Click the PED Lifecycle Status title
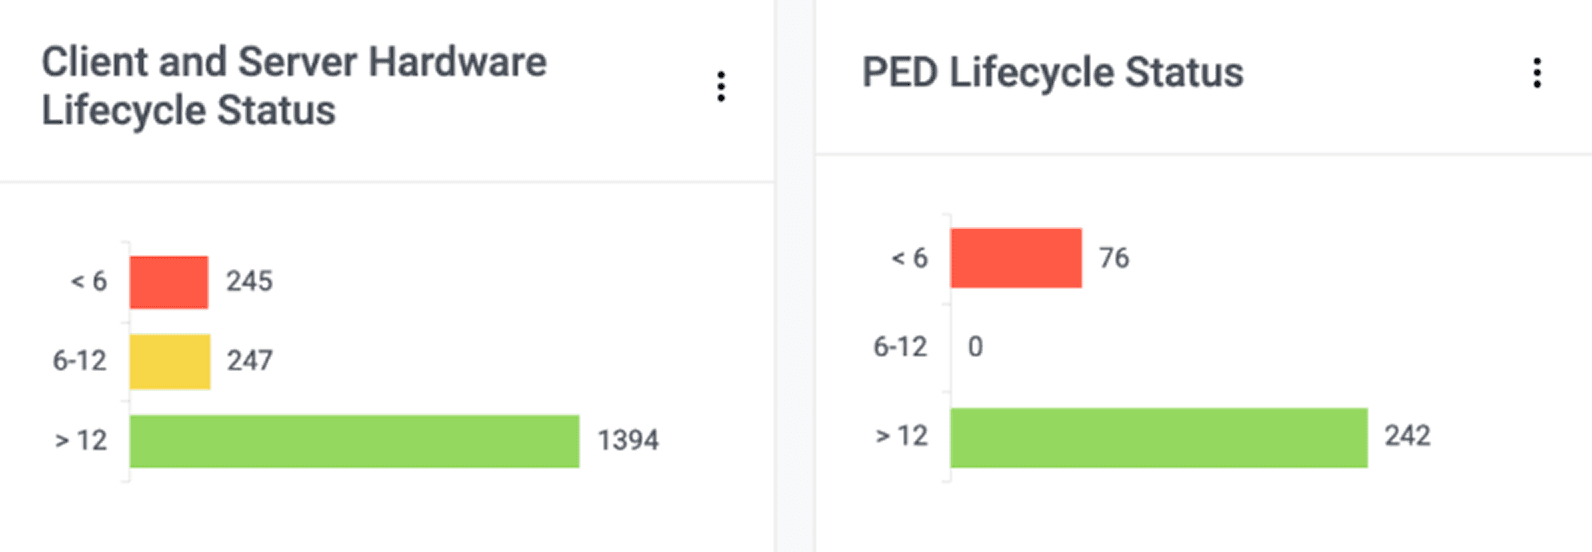 pyautogui.click(x=1053, y=72)
